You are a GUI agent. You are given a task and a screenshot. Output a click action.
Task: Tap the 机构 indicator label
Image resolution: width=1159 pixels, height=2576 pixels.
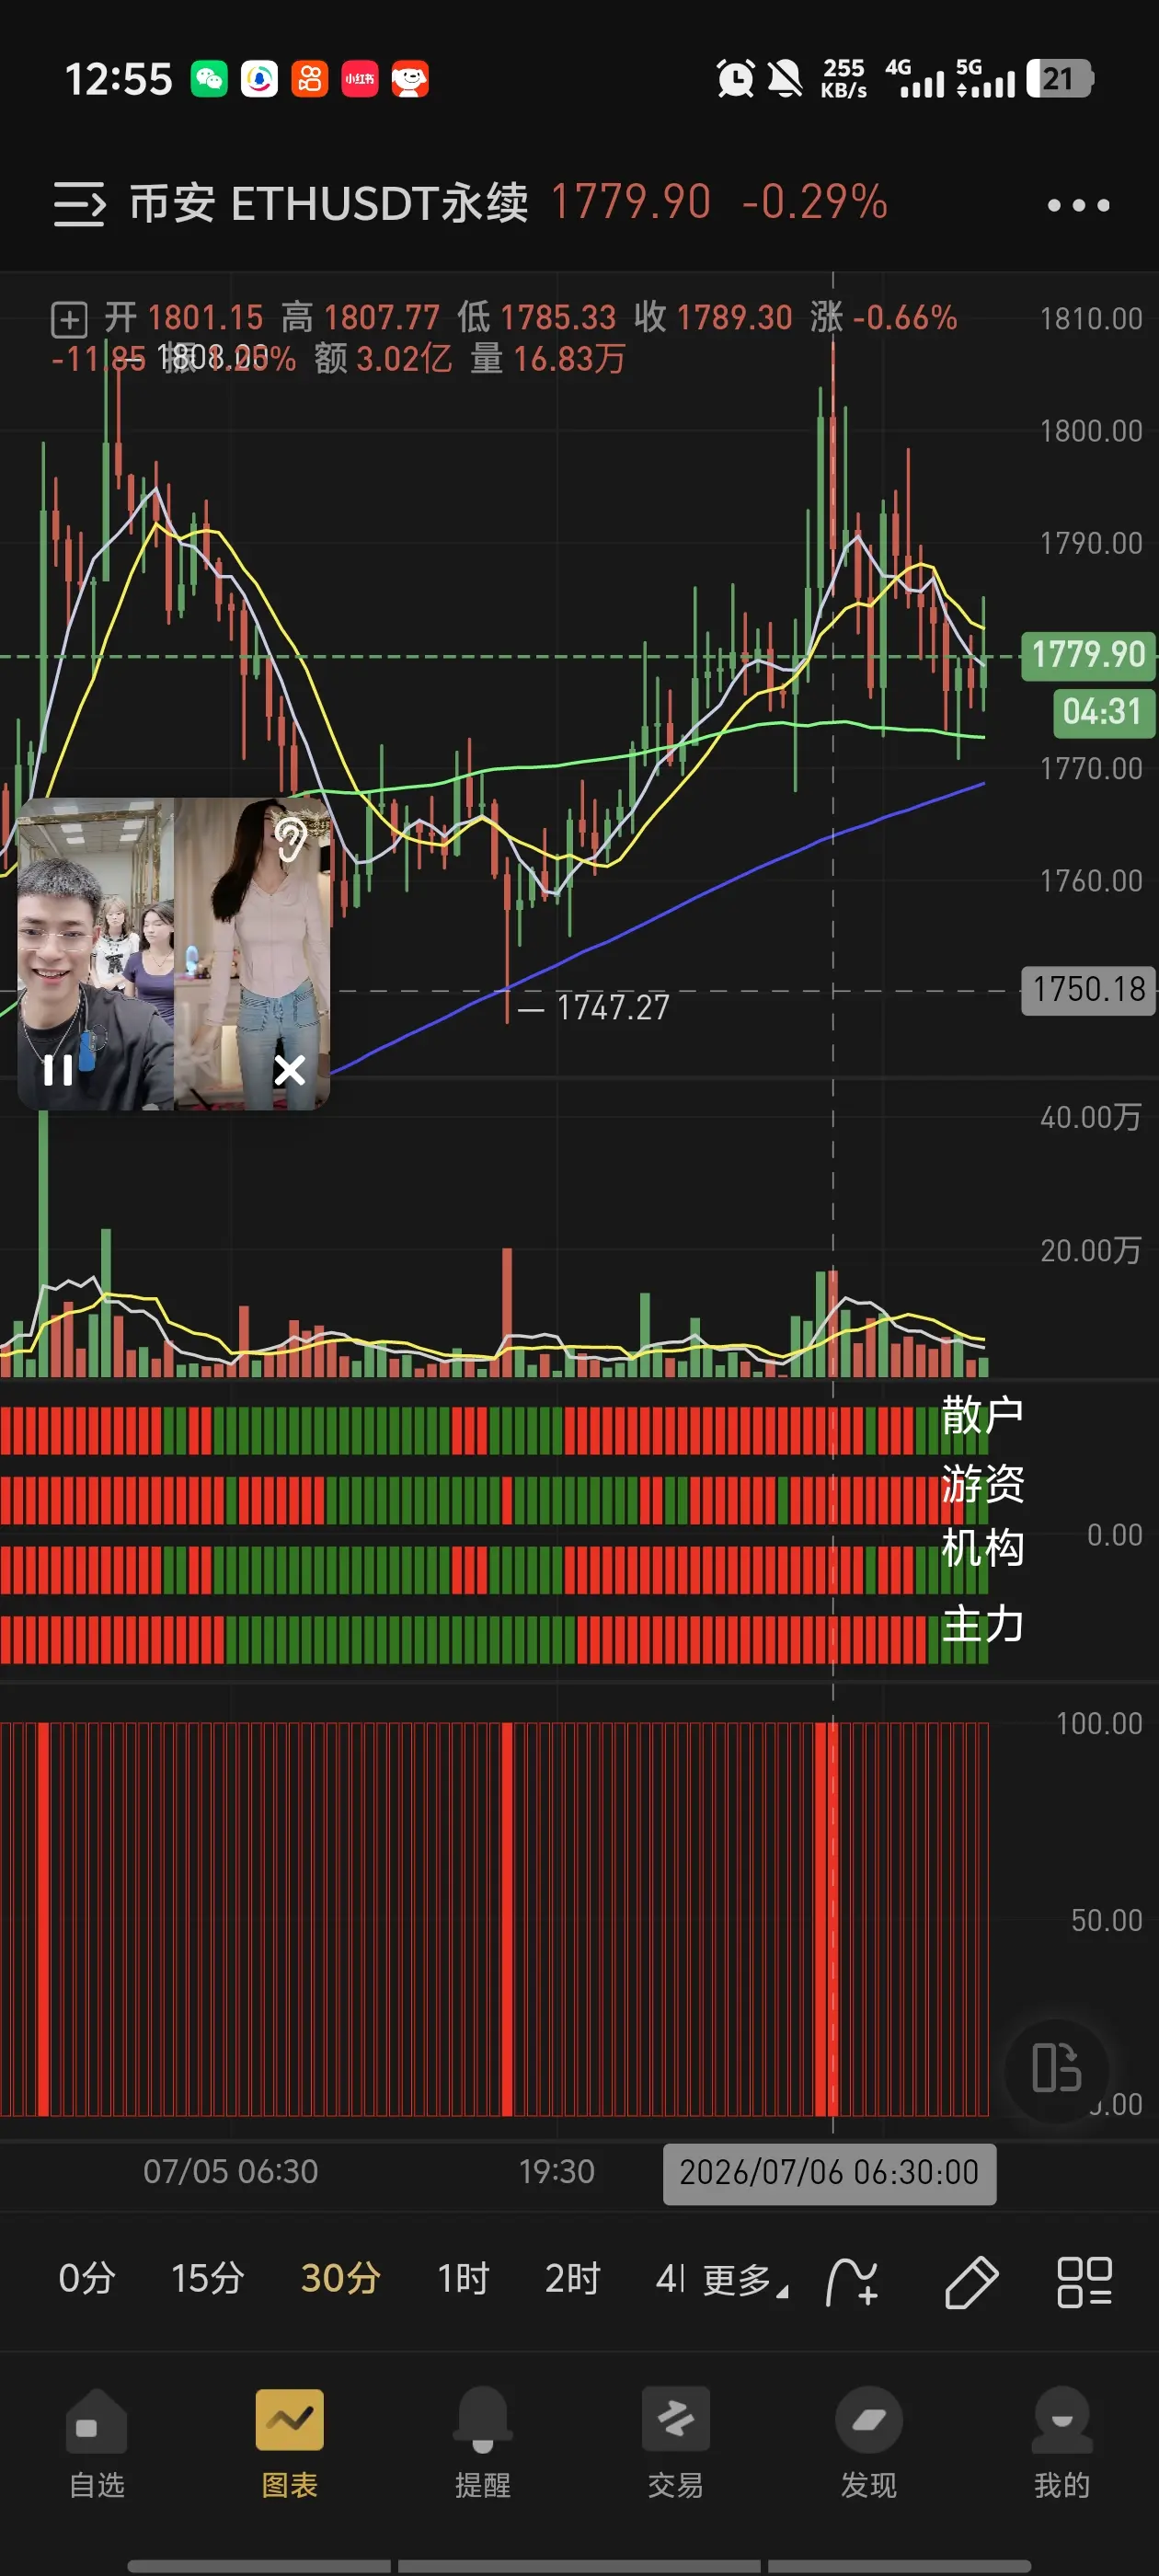click(x=982, y=1548)
